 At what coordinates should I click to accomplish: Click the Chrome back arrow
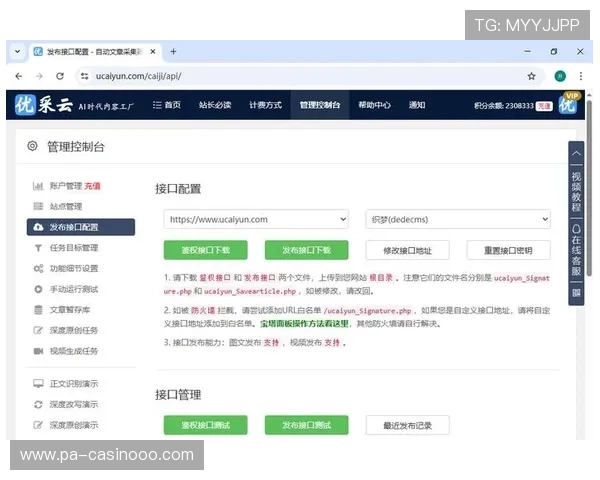[x=18, y=76]
